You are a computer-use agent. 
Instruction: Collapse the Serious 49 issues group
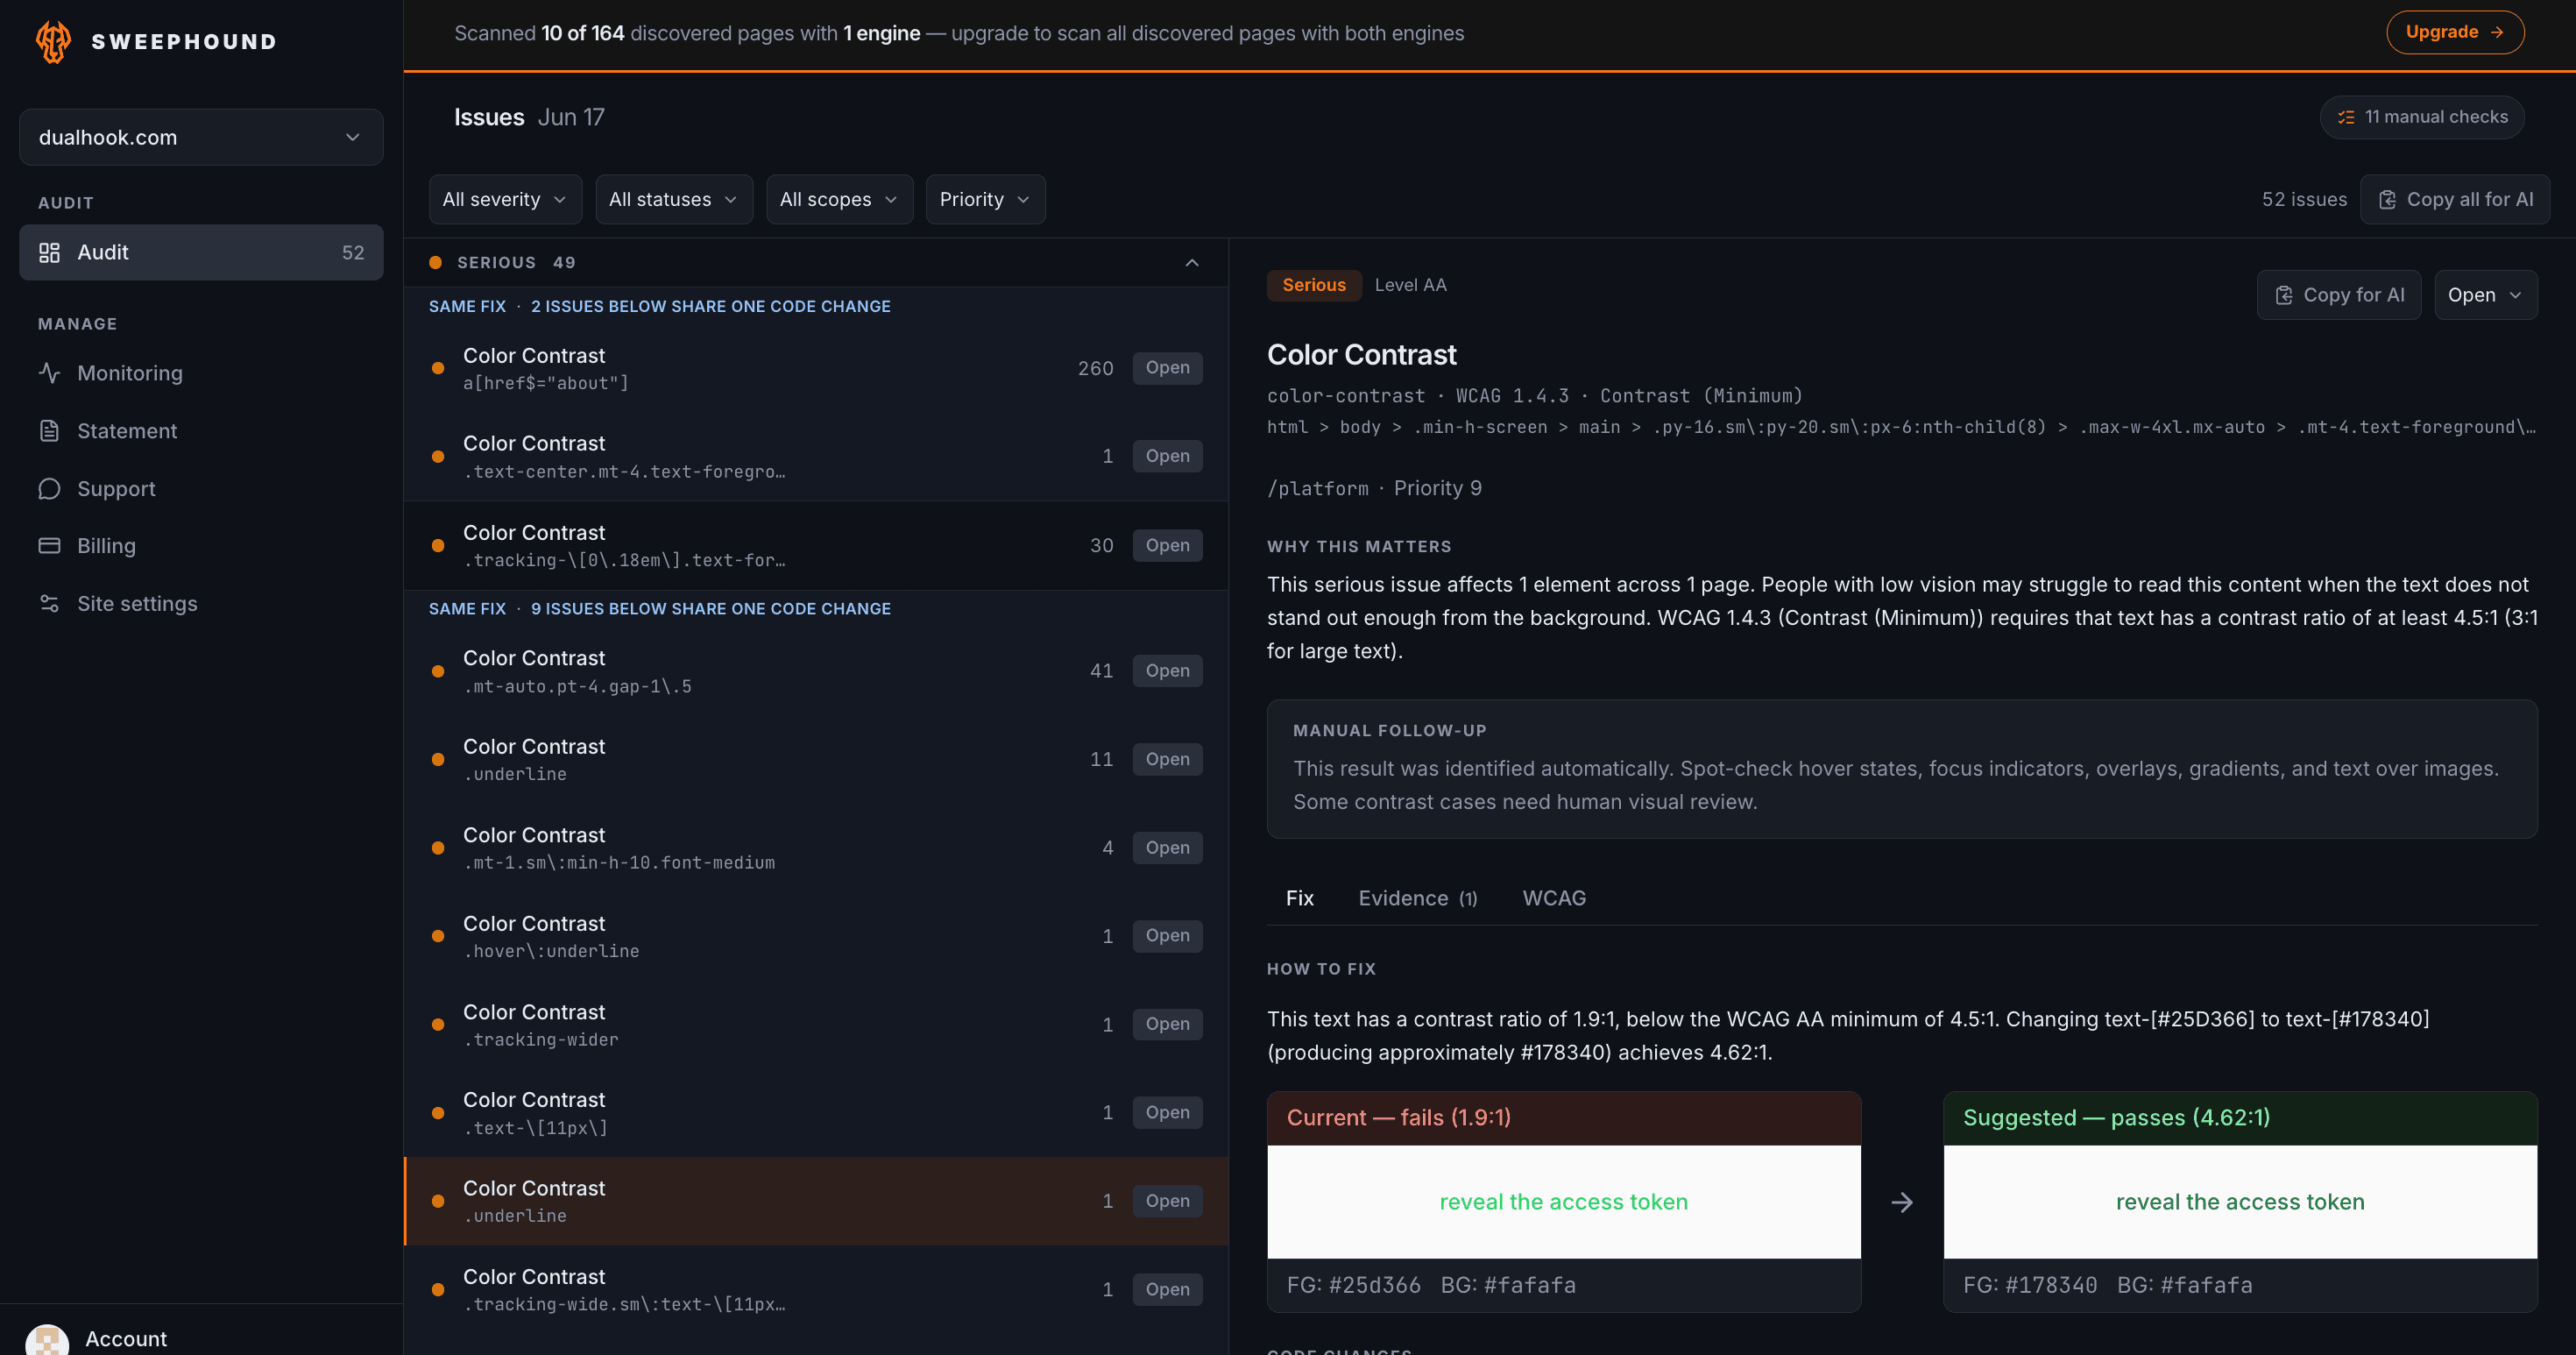pyautogui.click(x=1191, y=263)
